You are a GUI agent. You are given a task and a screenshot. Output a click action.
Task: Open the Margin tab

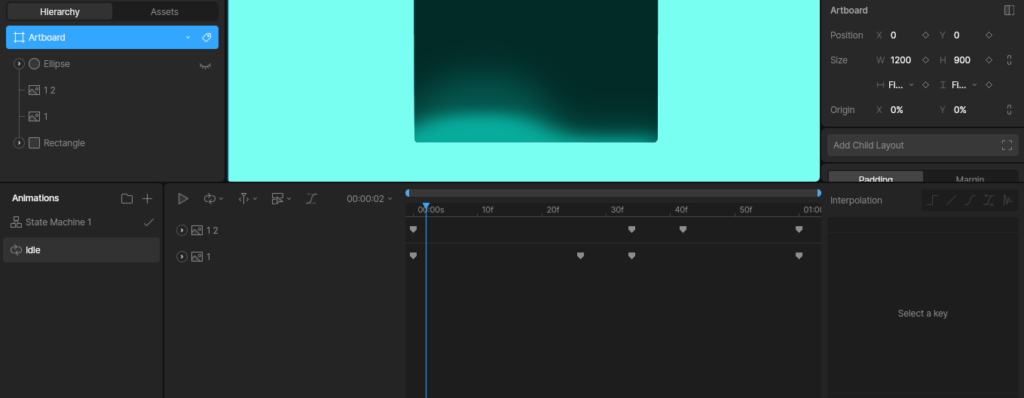click(970, 179)
